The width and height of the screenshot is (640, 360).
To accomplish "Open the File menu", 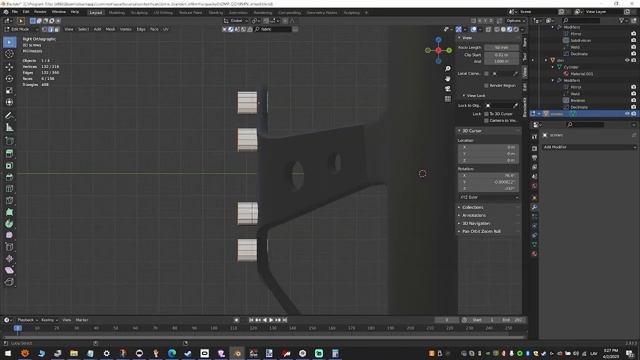I will [x=15, y=12].
